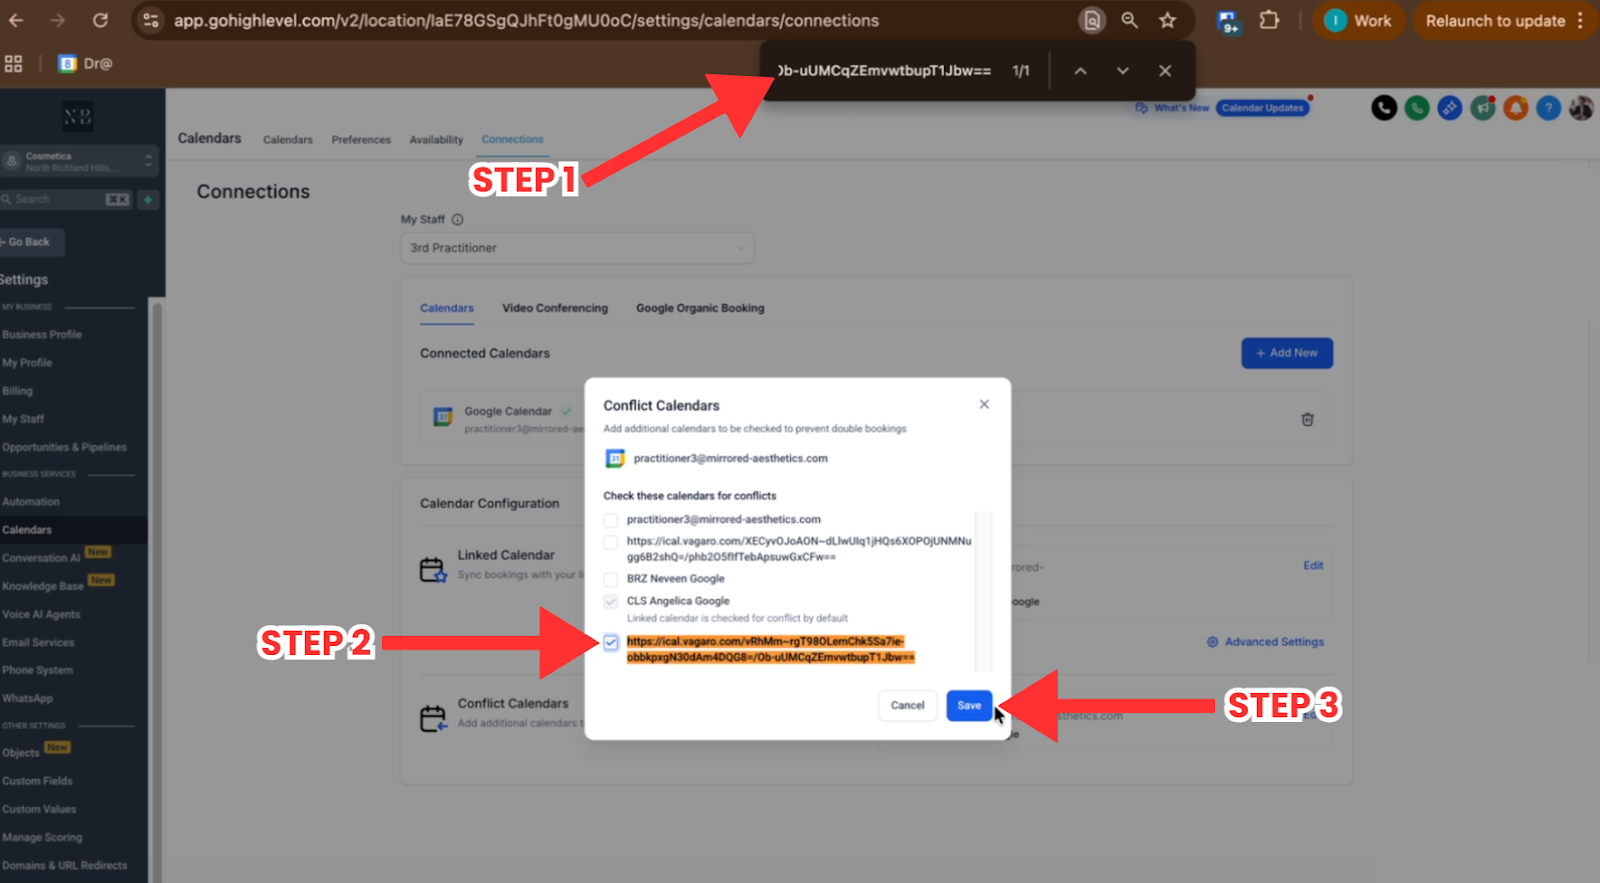Go to next find result arrow
The width and height of the screenshot is (1600, 883).
tap(1122, 71)
